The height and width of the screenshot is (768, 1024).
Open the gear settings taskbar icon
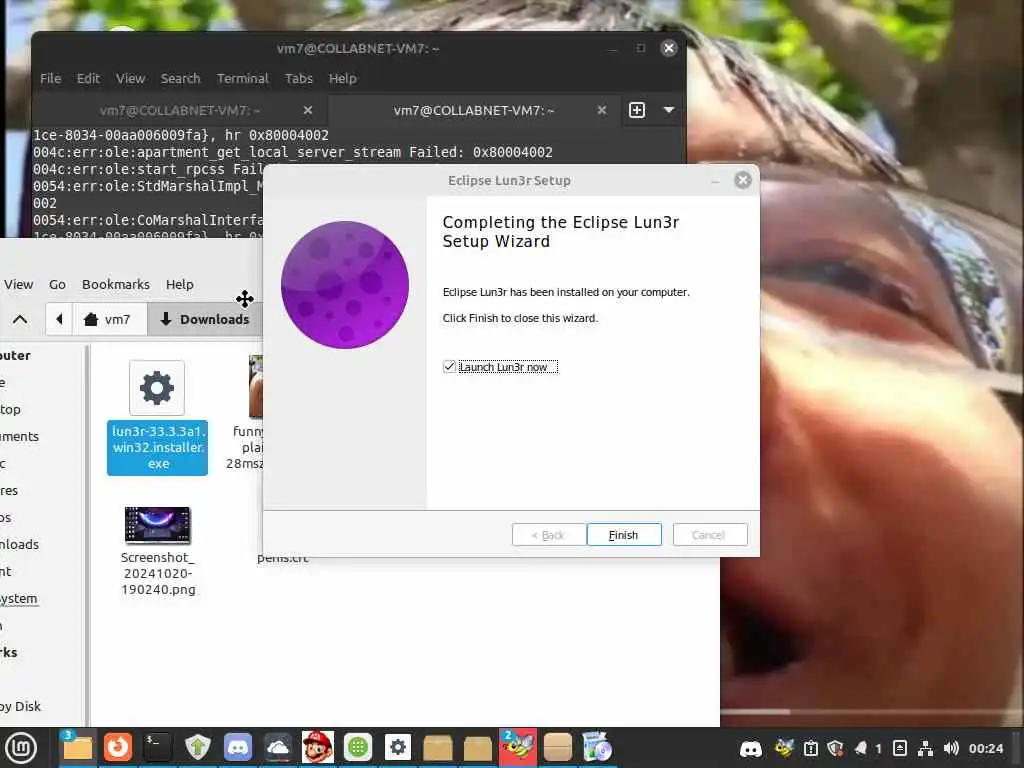pos(398,748)
